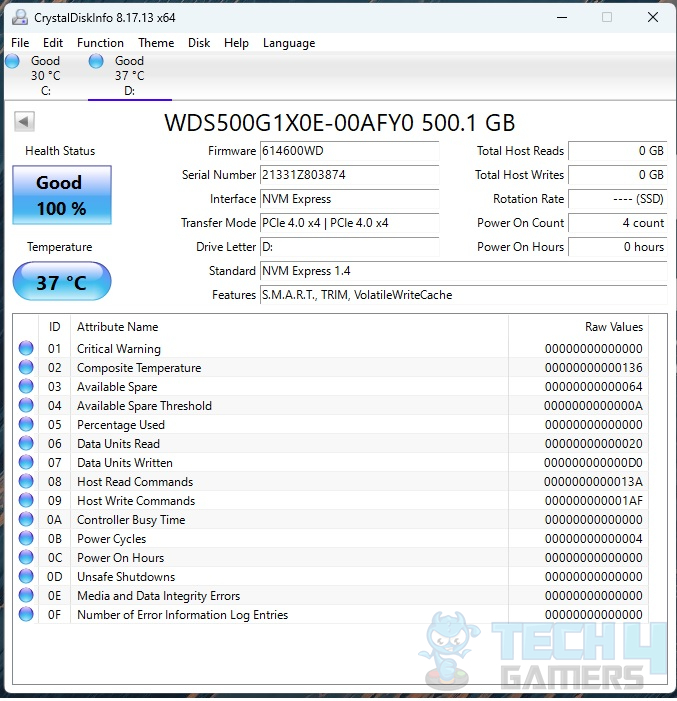The width and height of the screenshot is (677, 701).
Task: Click the Total Host Reads value
Action: point(618,151)
